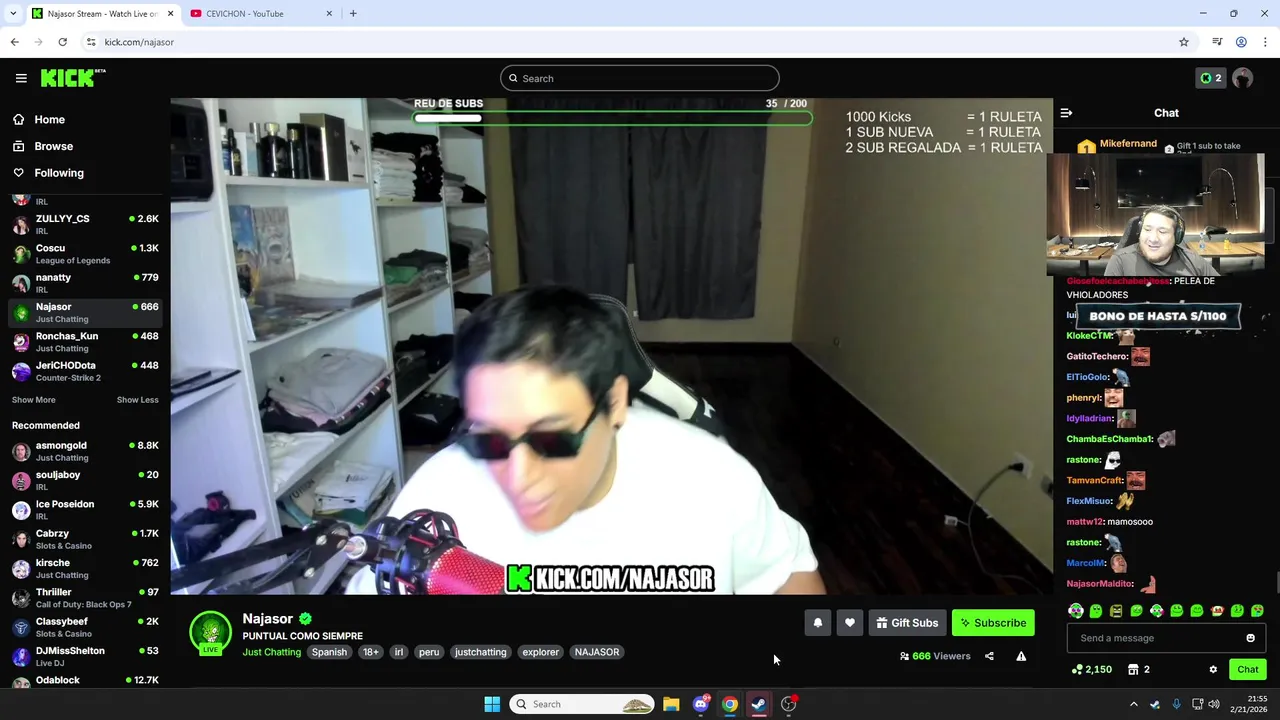The width and height of the screenshot is (1280, 720).
Task: Select the explorer tag
Action: 541,652
